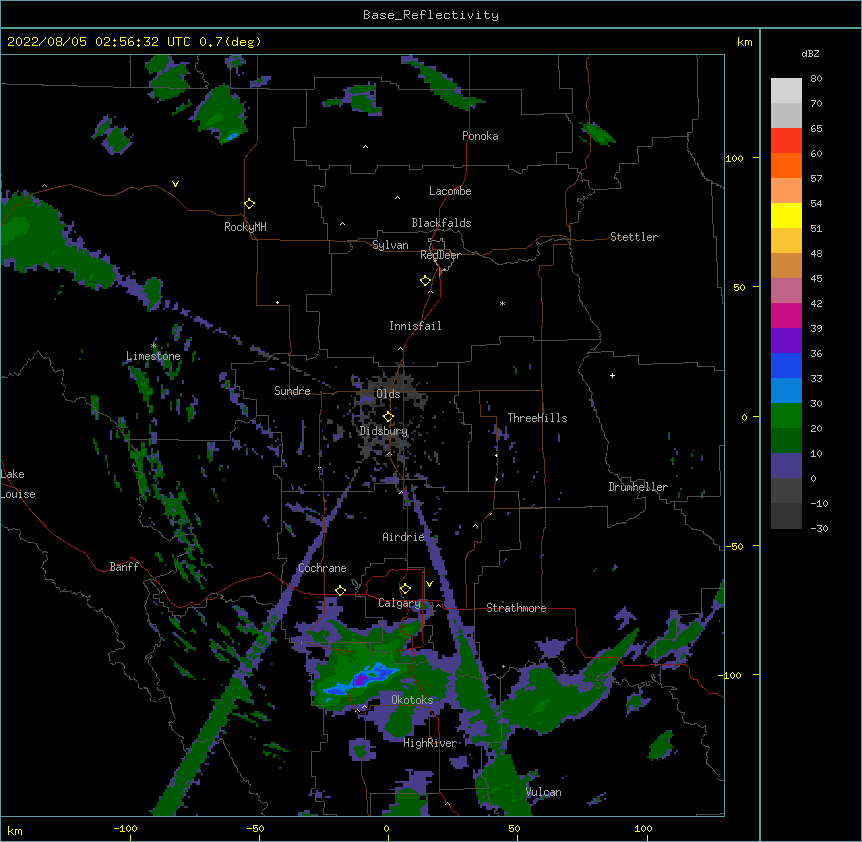Click the timestamp 2022/08/05 02:56:32 UTC
Screen dimensions: 862x842
(x=99, y=42)
